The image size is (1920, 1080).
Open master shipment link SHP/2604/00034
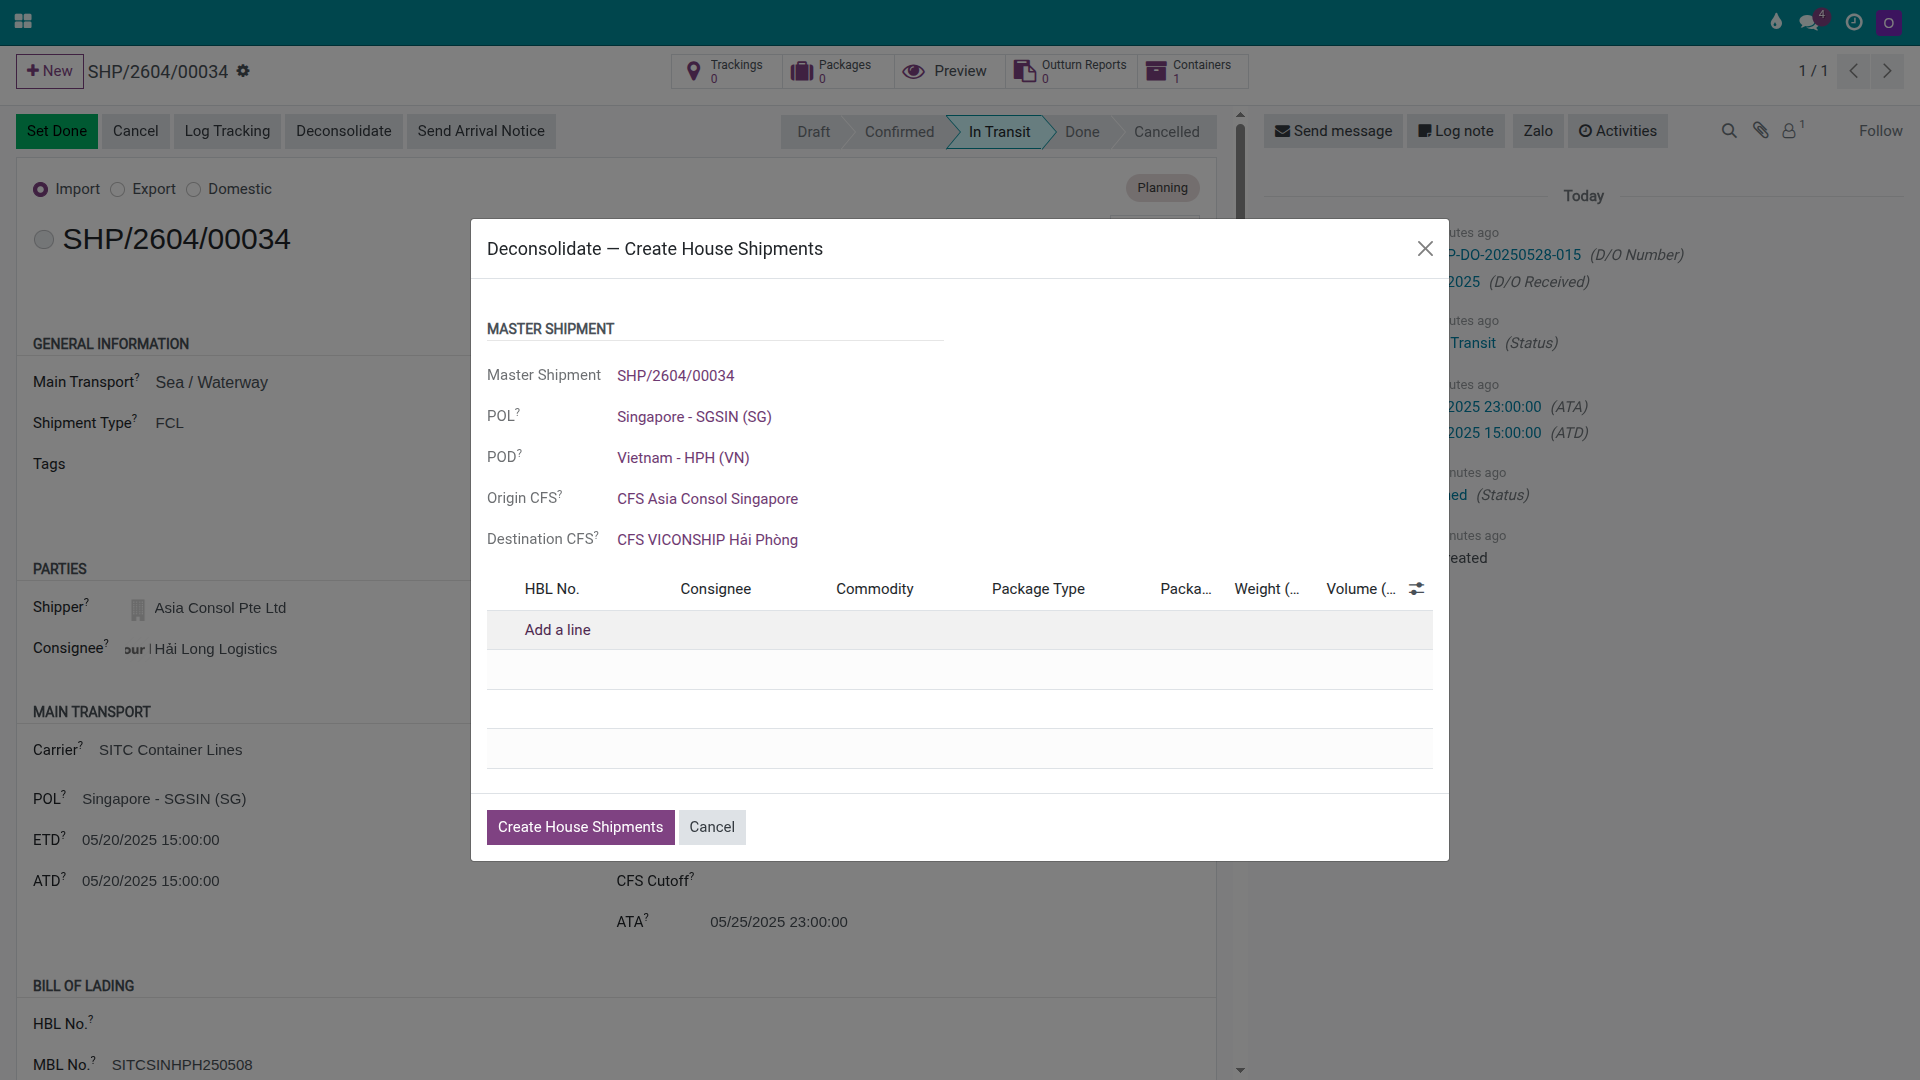point(675,376)
